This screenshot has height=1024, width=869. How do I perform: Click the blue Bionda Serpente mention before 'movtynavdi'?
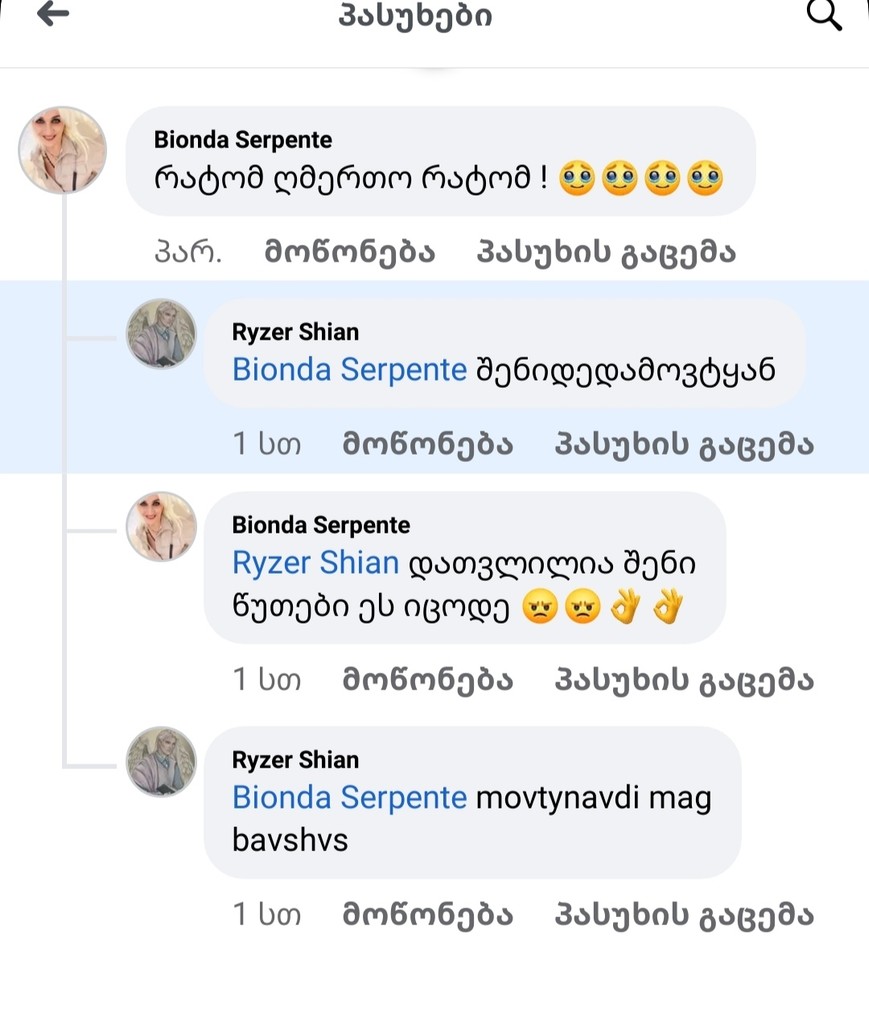point(349,797)
